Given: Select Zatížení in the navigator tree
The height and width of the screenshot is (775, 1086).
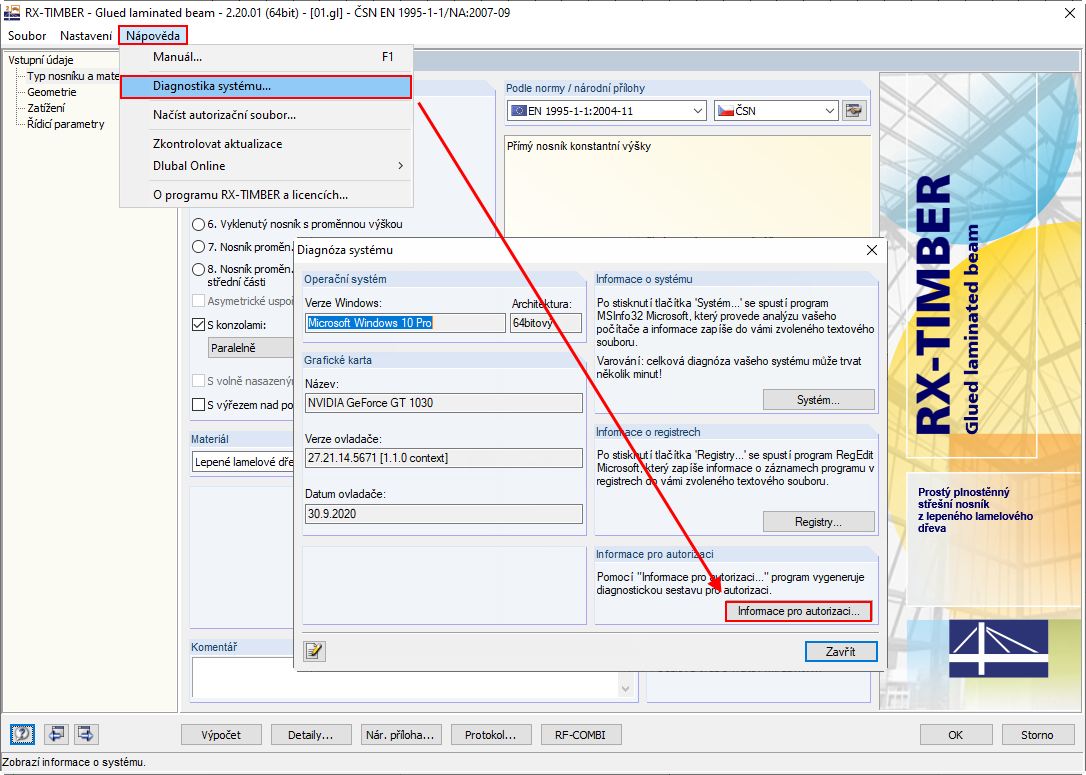Looking at the screenshot, I should [x=46, y=108].
